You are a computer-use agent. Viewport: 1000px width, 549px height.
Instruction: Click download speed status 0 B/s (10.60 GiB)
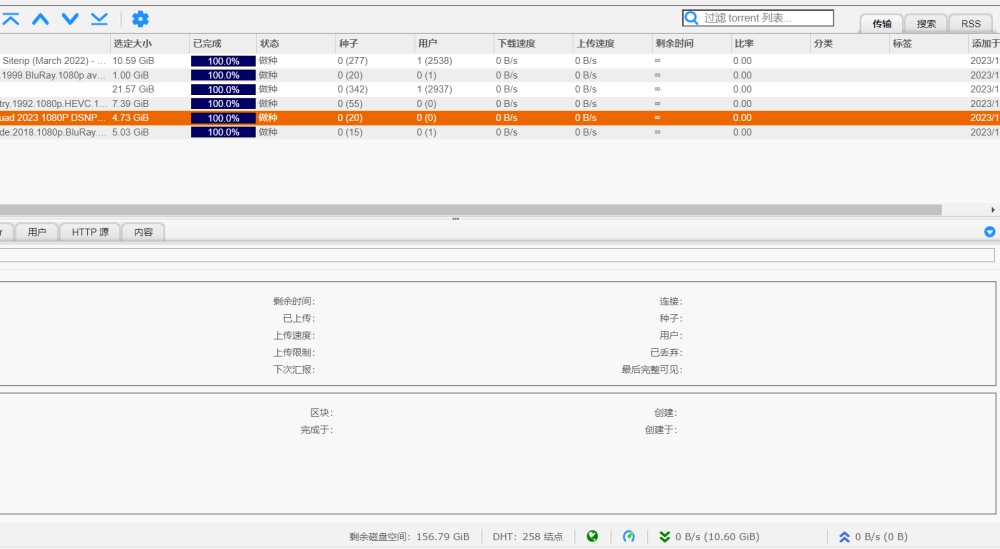coord(709,537)
